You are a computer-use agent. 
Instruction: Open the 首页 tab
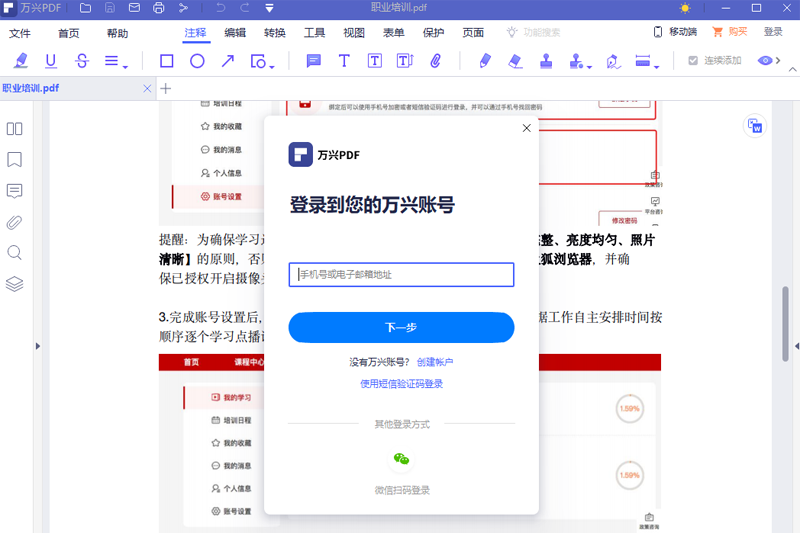[68, 33]
